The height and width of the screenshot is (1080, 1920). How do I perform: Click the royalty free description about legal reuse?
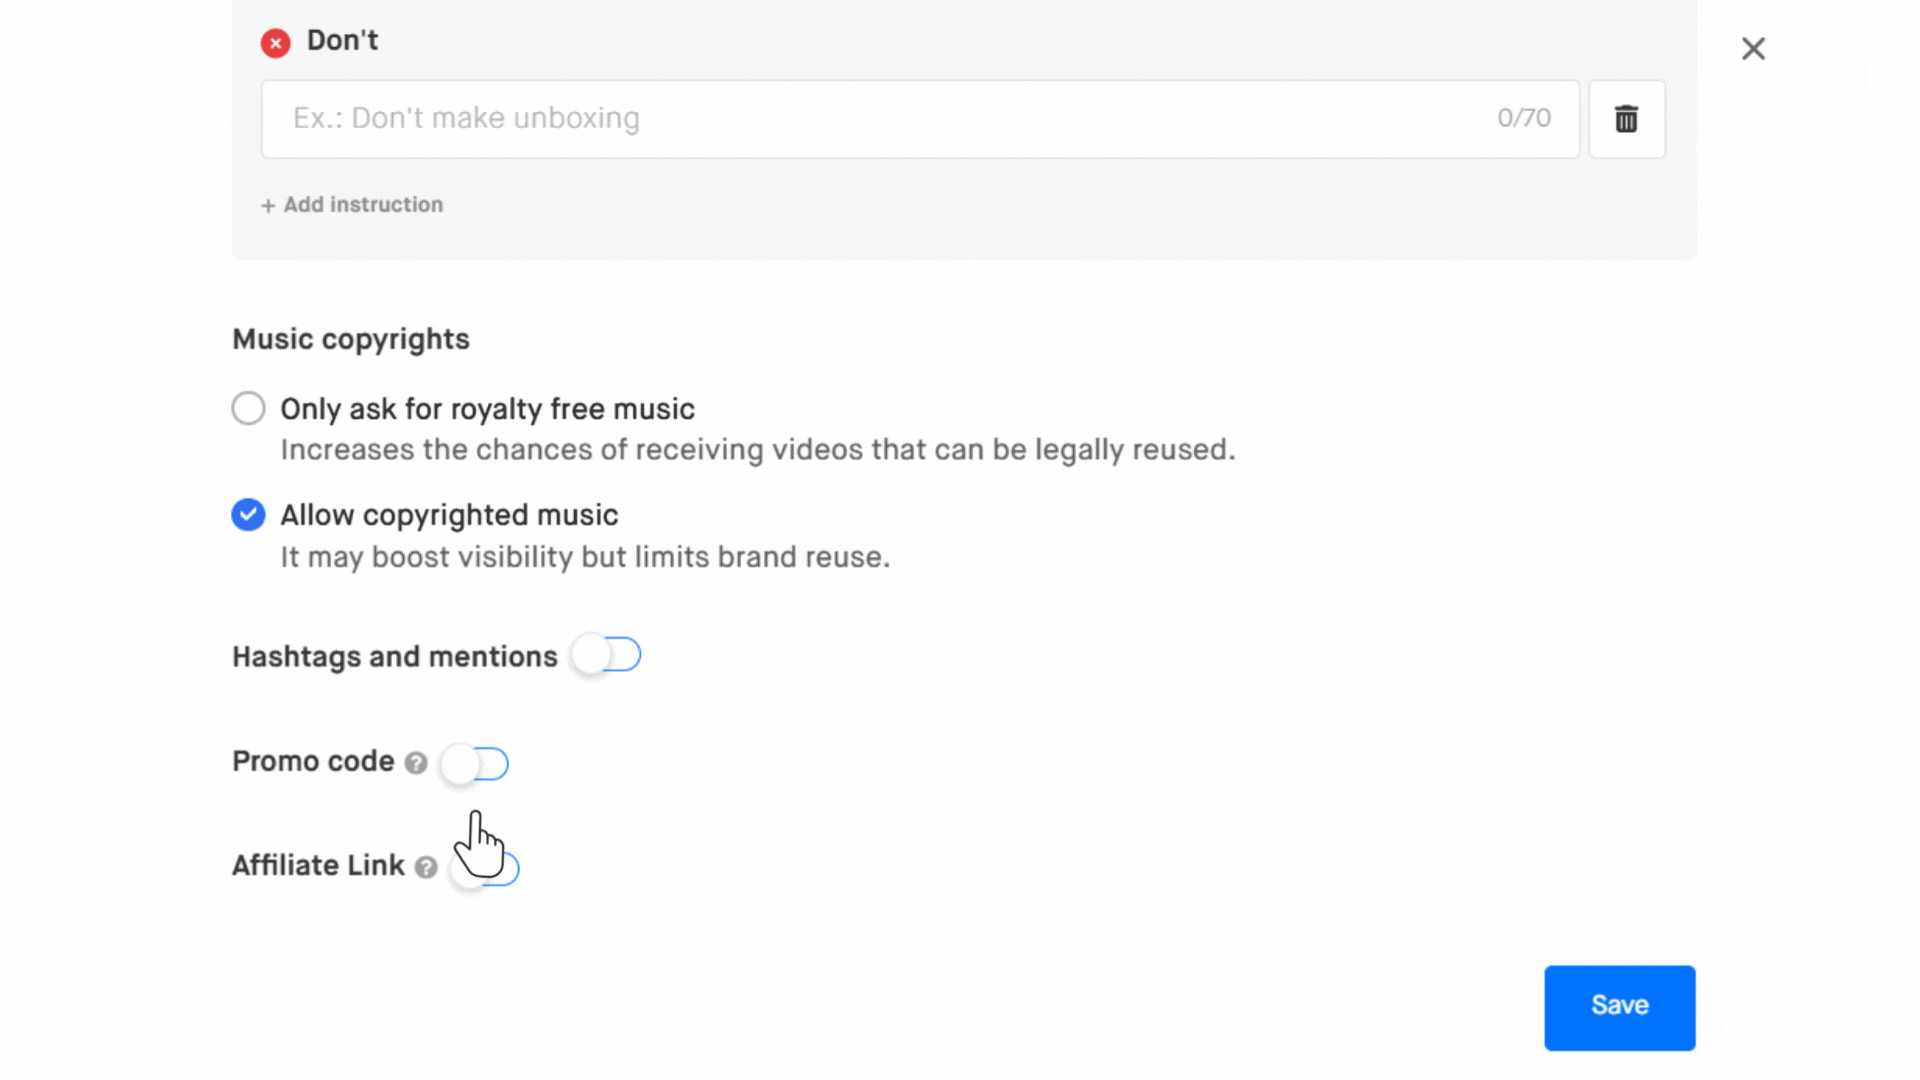[757, 450]
